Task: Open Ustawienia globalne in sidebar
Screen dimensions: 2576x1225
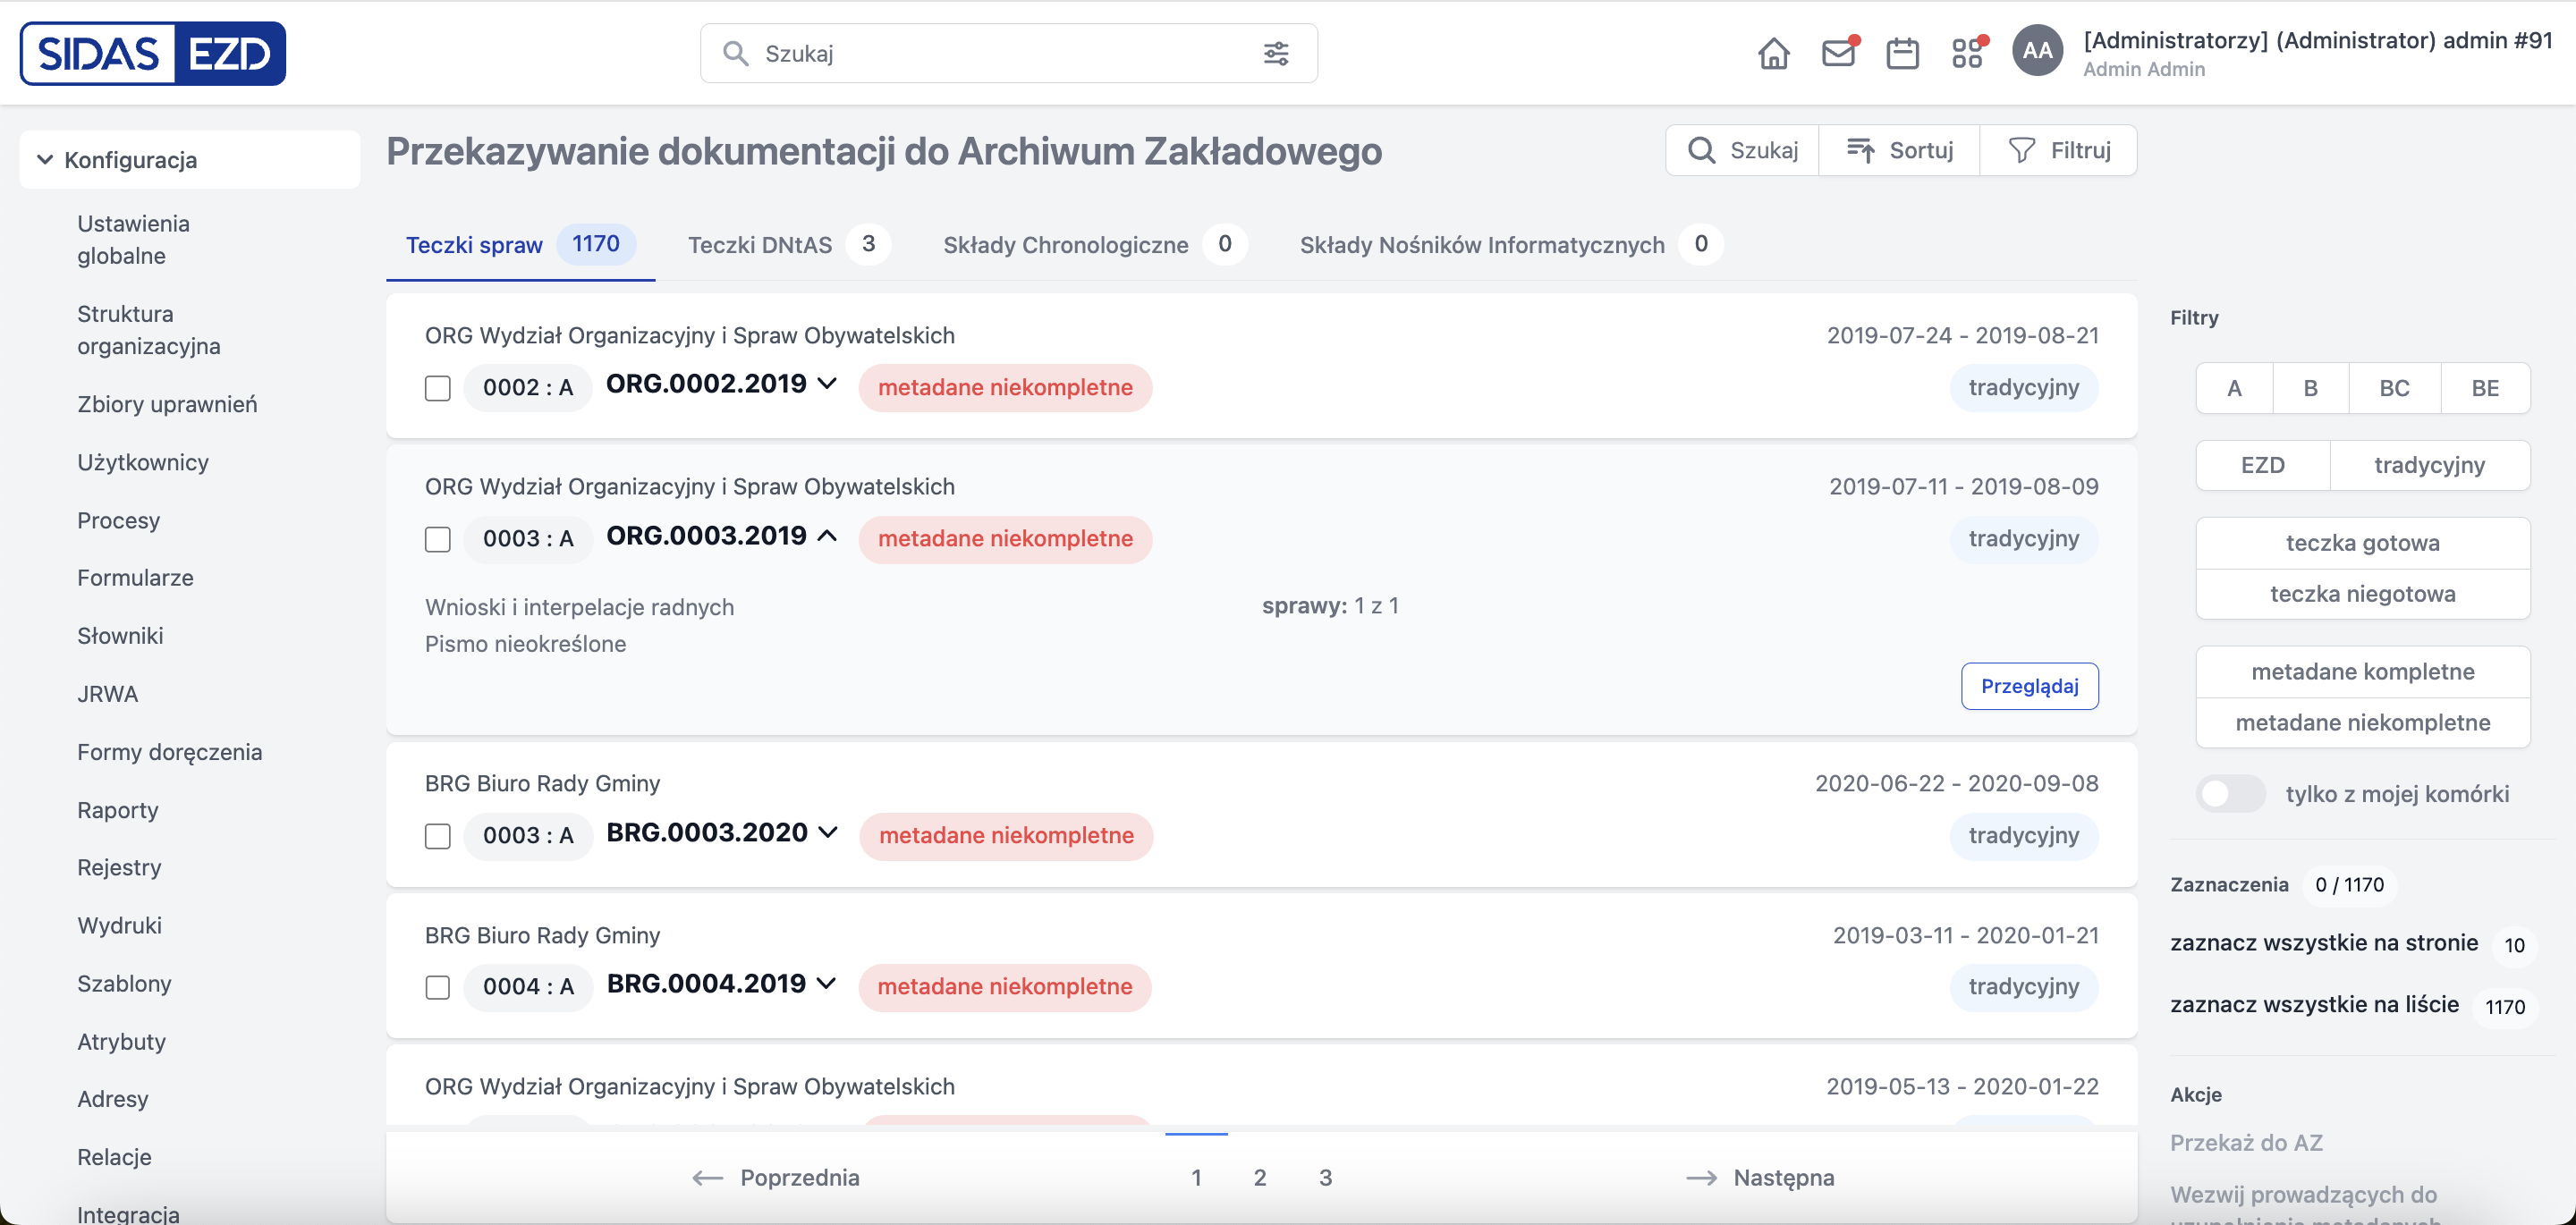Action: 133,240
